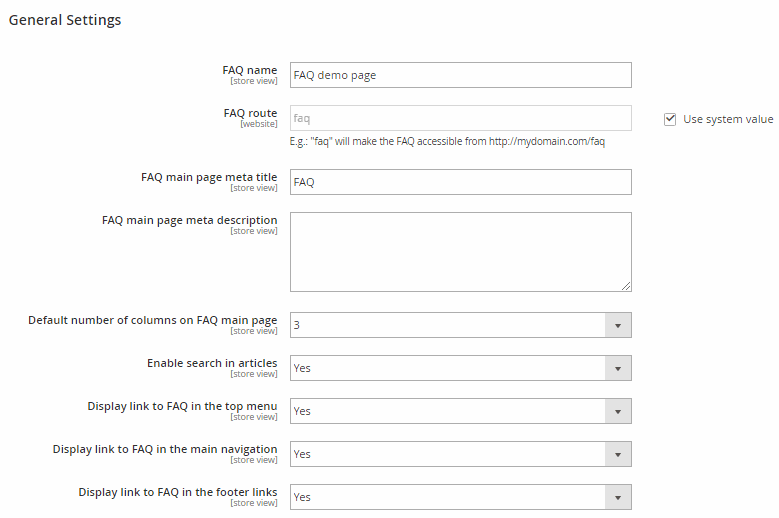
Task: Click the "FAQ main page meta title" label
Action: (x=209, y=177)
